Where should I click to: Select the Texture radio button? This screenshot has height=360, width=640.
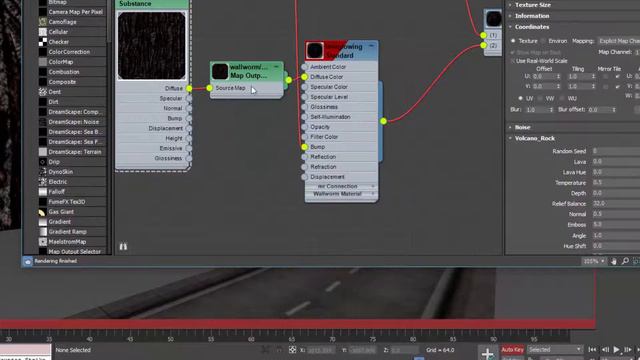[x=513, y=41]
